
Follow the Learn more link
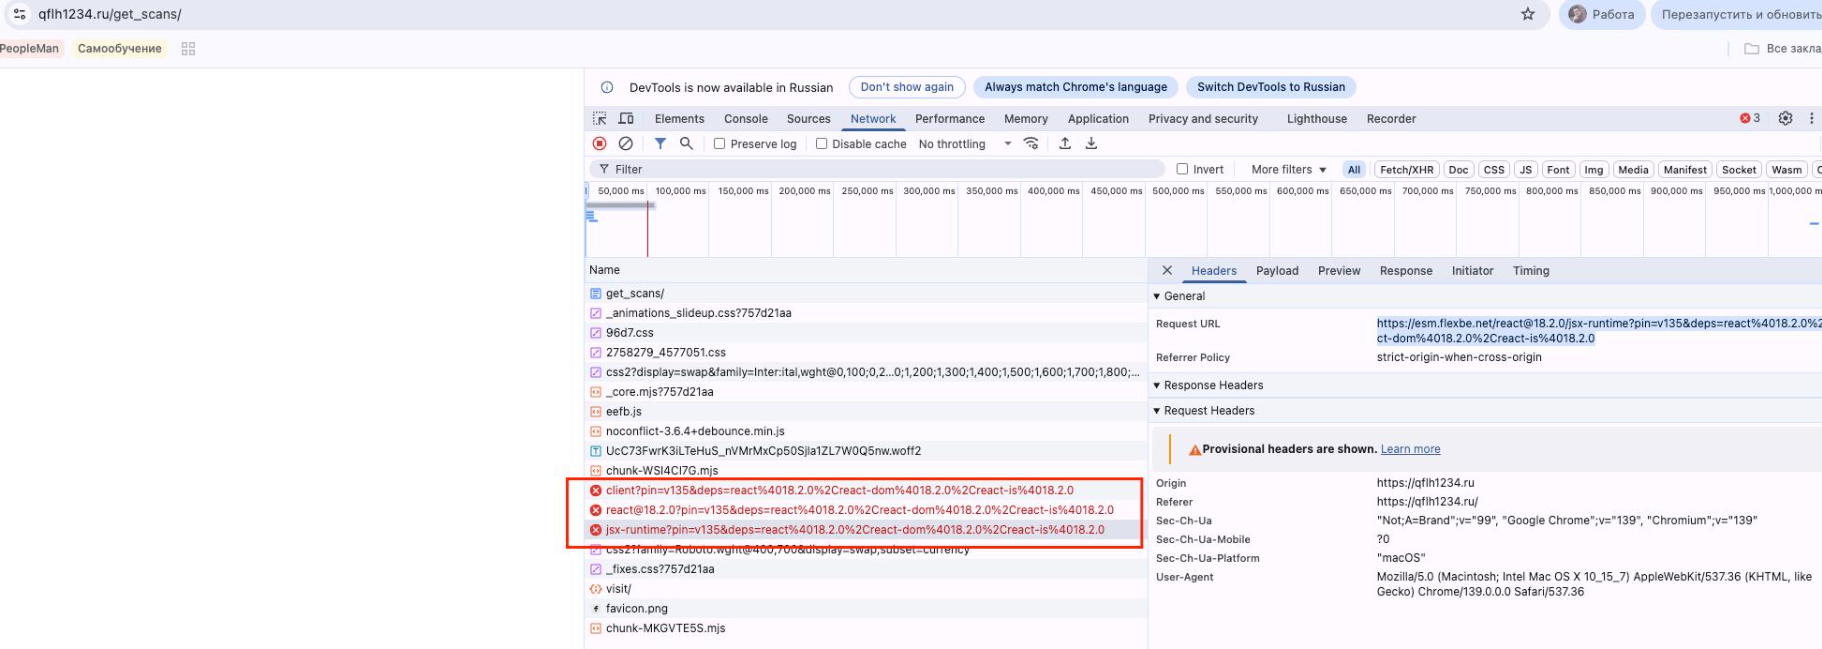pos(1410,449)
